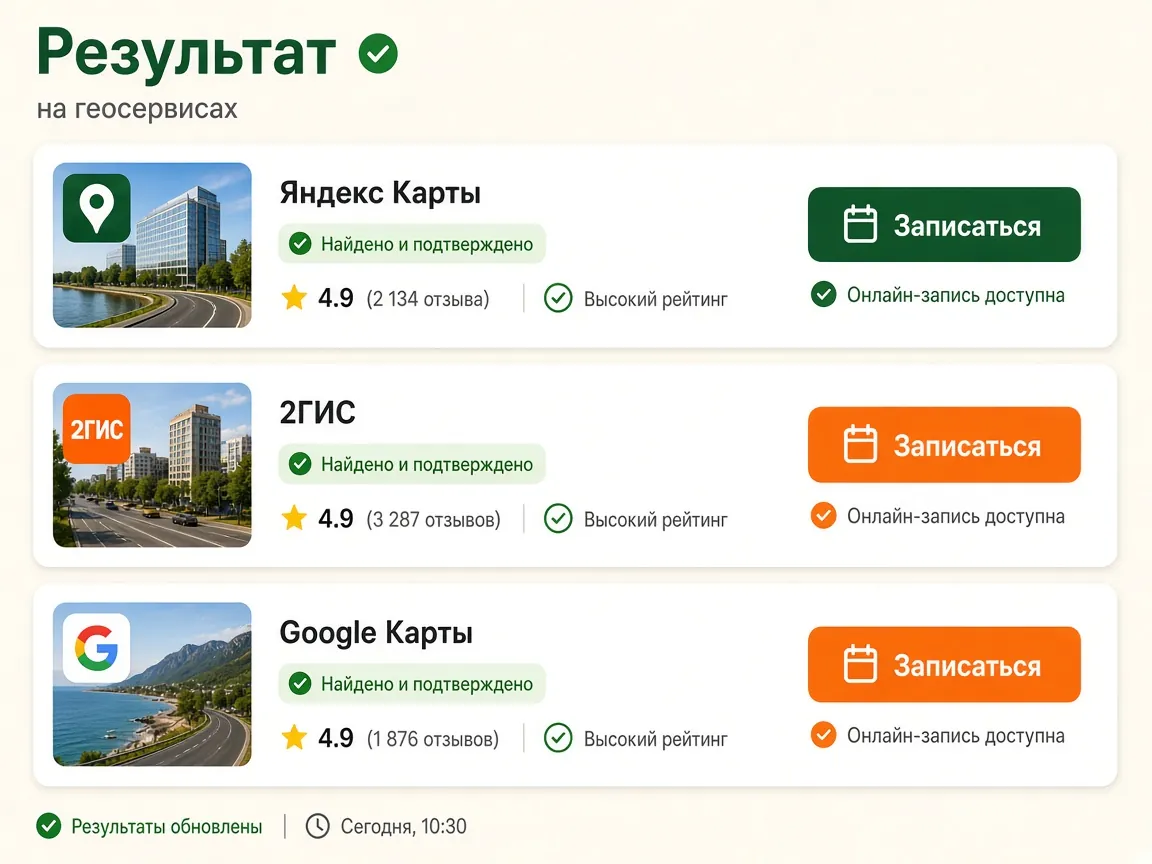Click the green check beside Яндекс Онлайн-запись доступна
The height and width of the screenshot is (864, 1152).
(824, 295)
